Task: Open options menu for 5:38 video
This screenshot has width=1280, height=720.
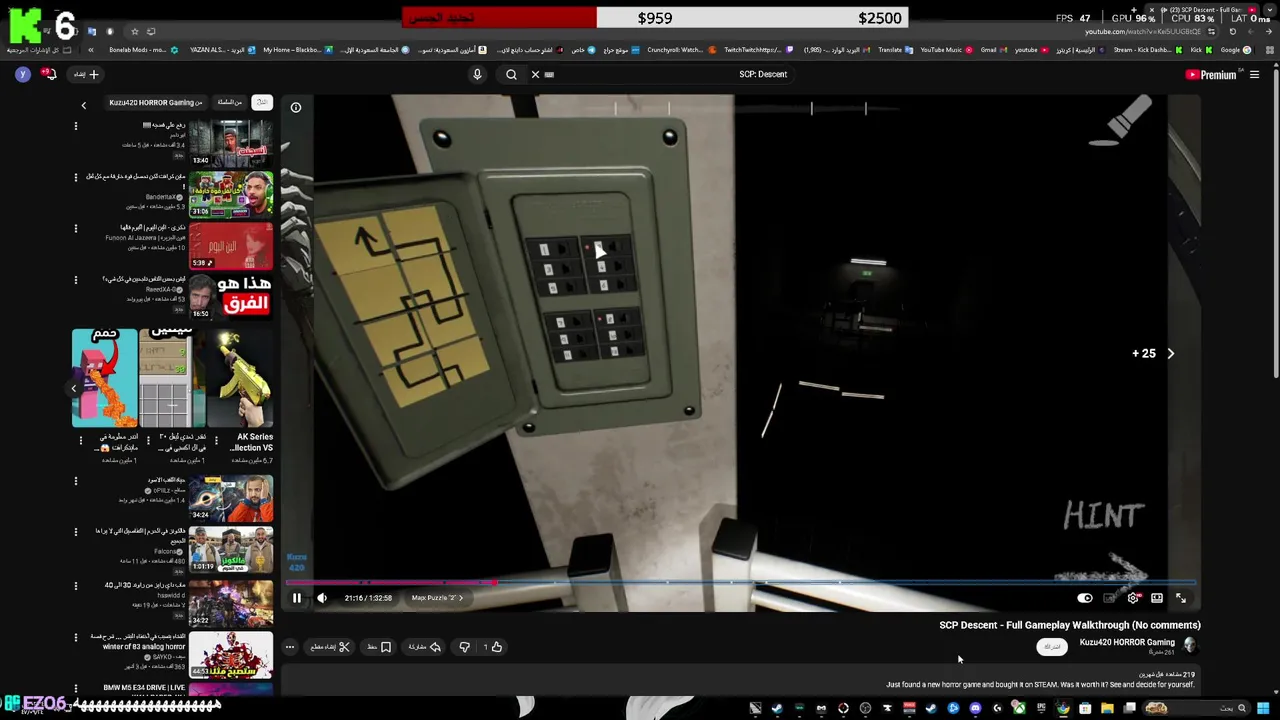Action: [x=75, y=228]
